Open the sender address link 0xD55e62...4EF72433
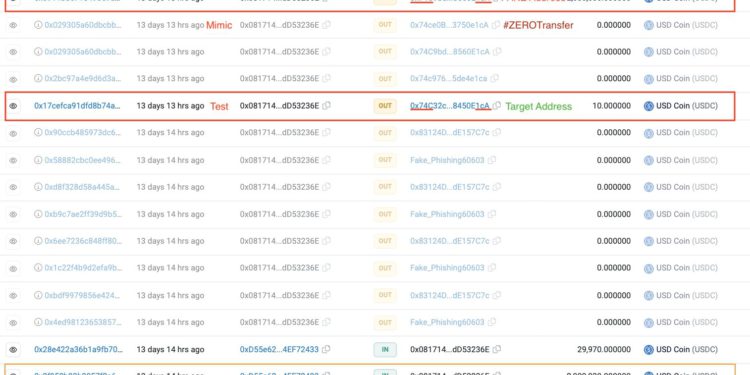750x375 pixels. pyautogui.click(x=279, y=350)
